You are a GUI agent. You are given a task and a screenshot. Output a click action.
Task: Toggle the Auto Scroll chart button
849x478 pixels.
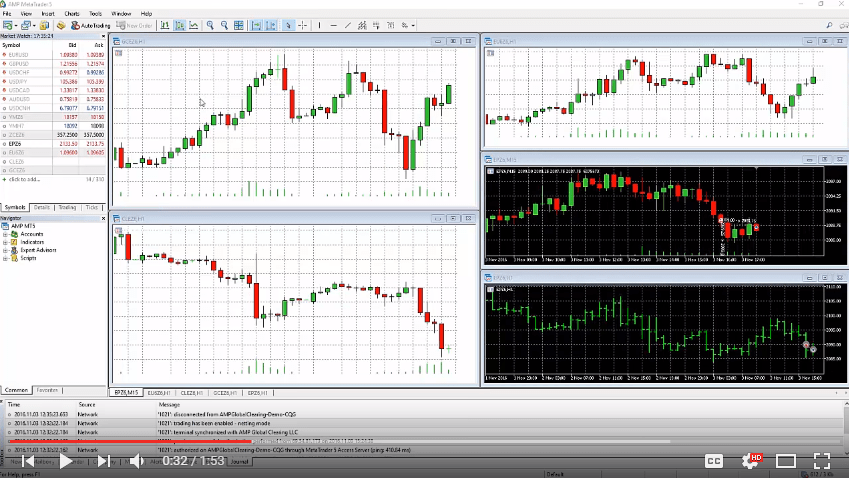pyautogui.click(x=256, y=25)
